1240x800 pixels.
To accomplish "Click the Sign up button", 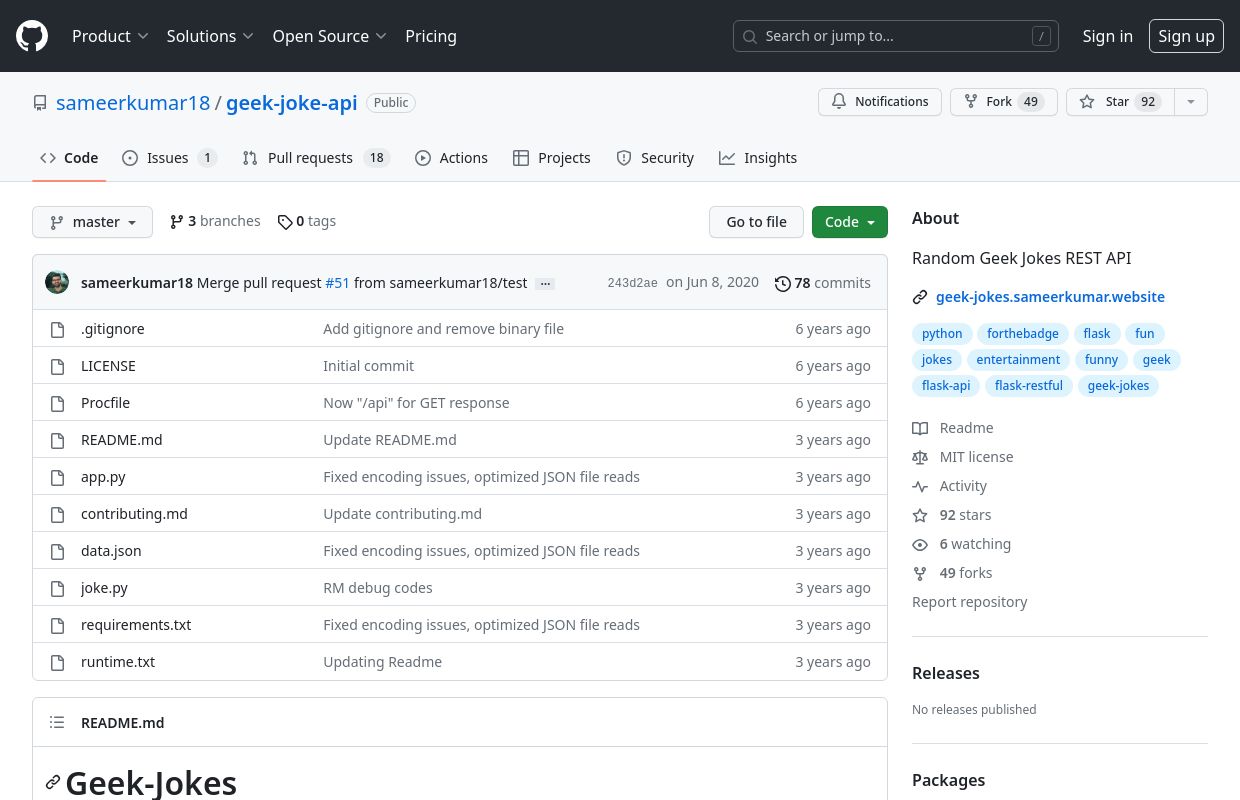I will click(1186, 36).
